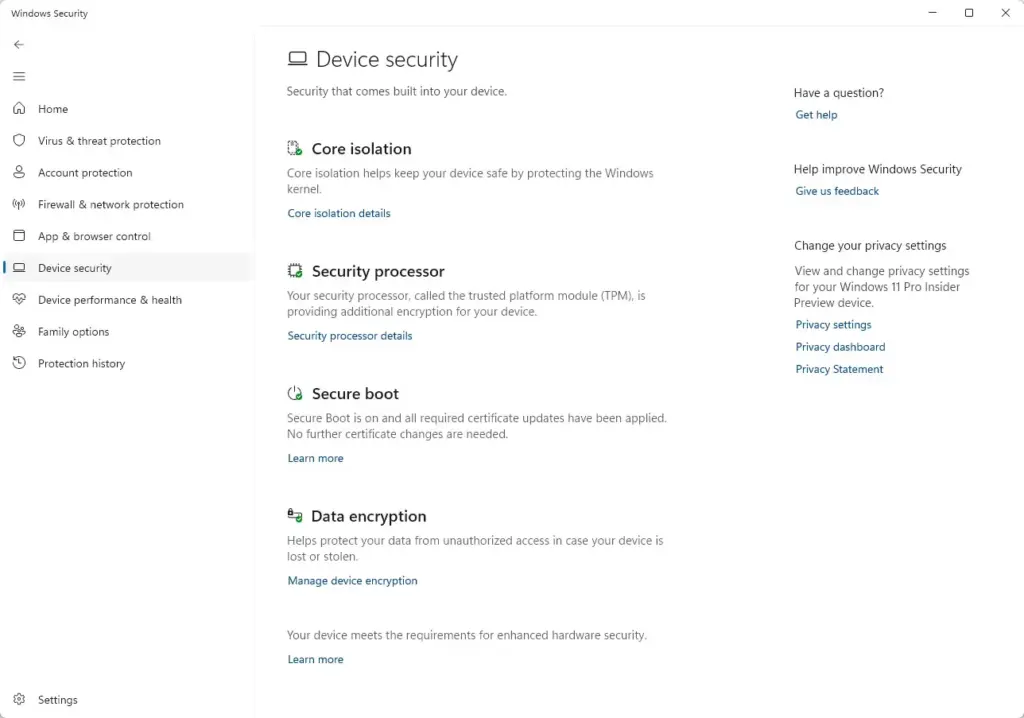Click the Security processor chip icon
Image resolution: width=1024 pixels, height=718 pixels.
(295, 270)
